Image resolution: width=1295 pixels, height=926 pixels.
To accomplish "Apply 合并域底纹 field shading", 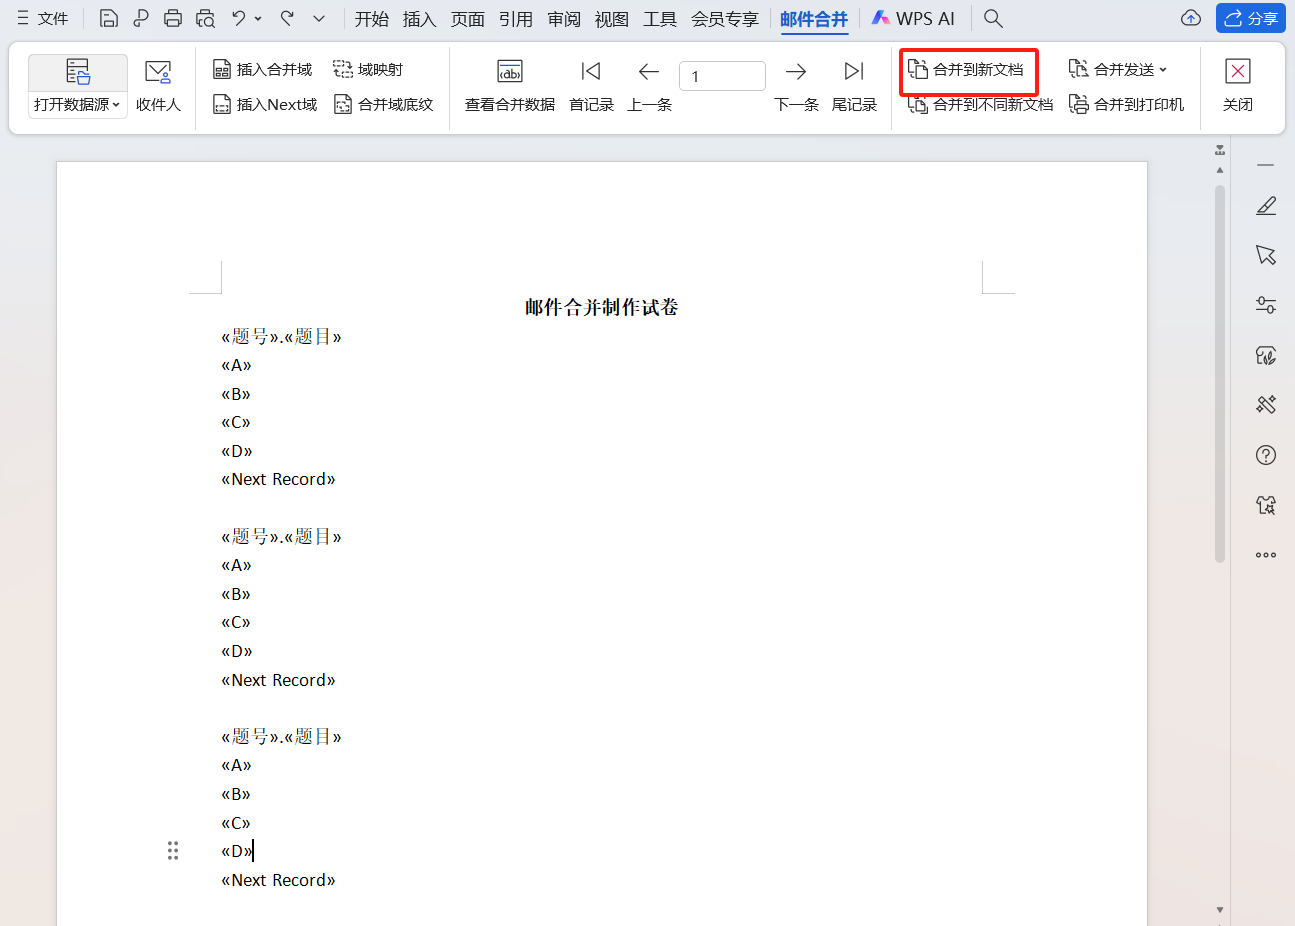I will pyautogui.click(x=385, y=103).
